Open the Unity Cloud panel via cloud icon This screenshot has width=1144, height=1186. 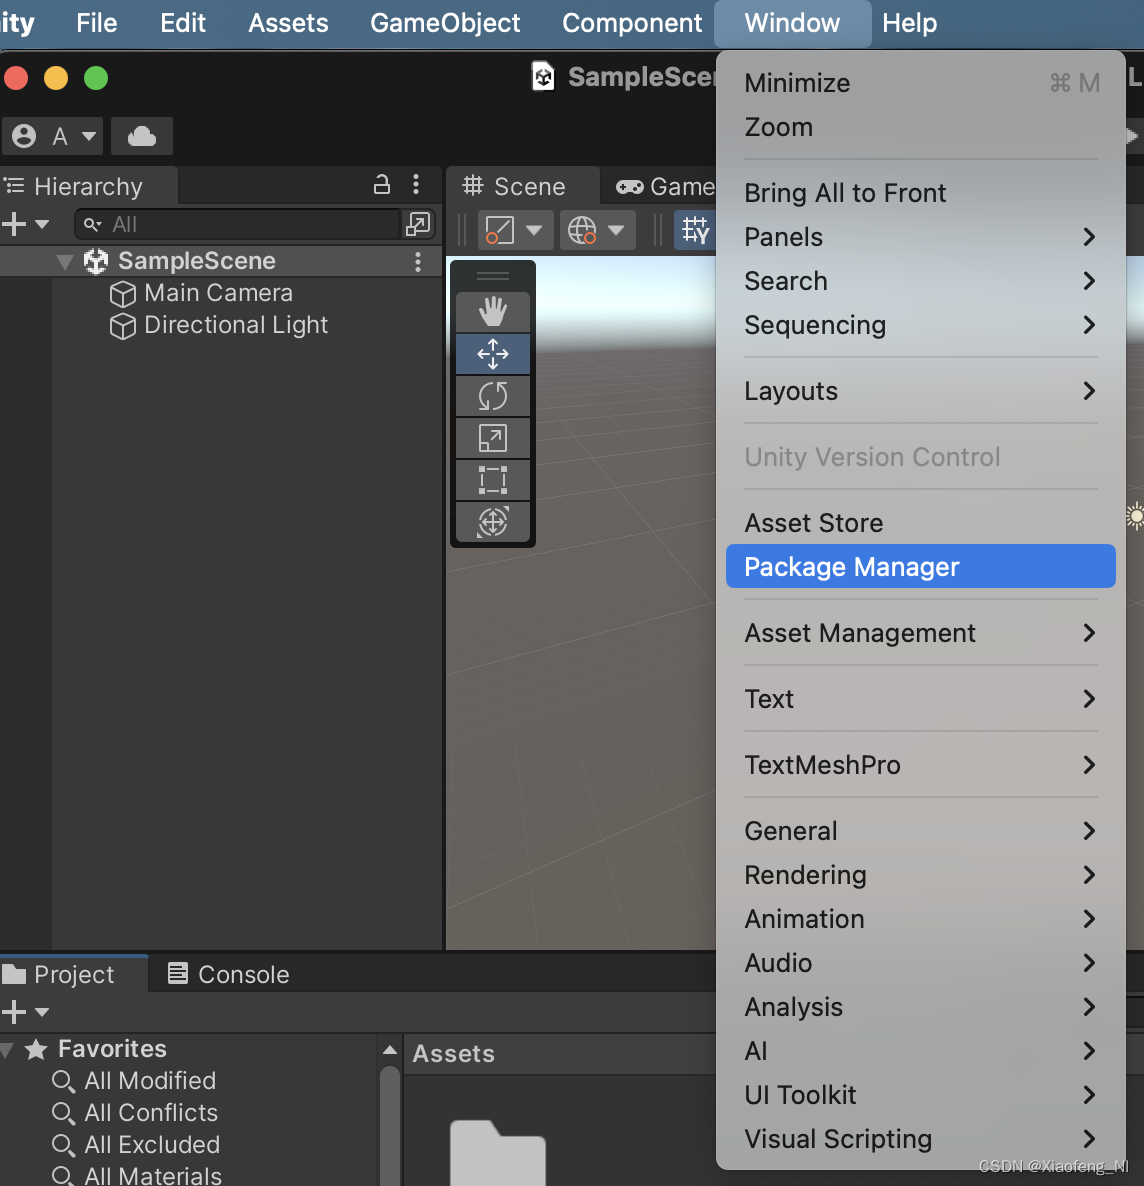tap(141, 136)
